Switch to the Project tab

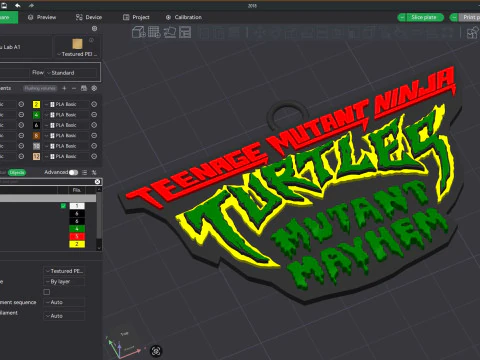(136, 17)
